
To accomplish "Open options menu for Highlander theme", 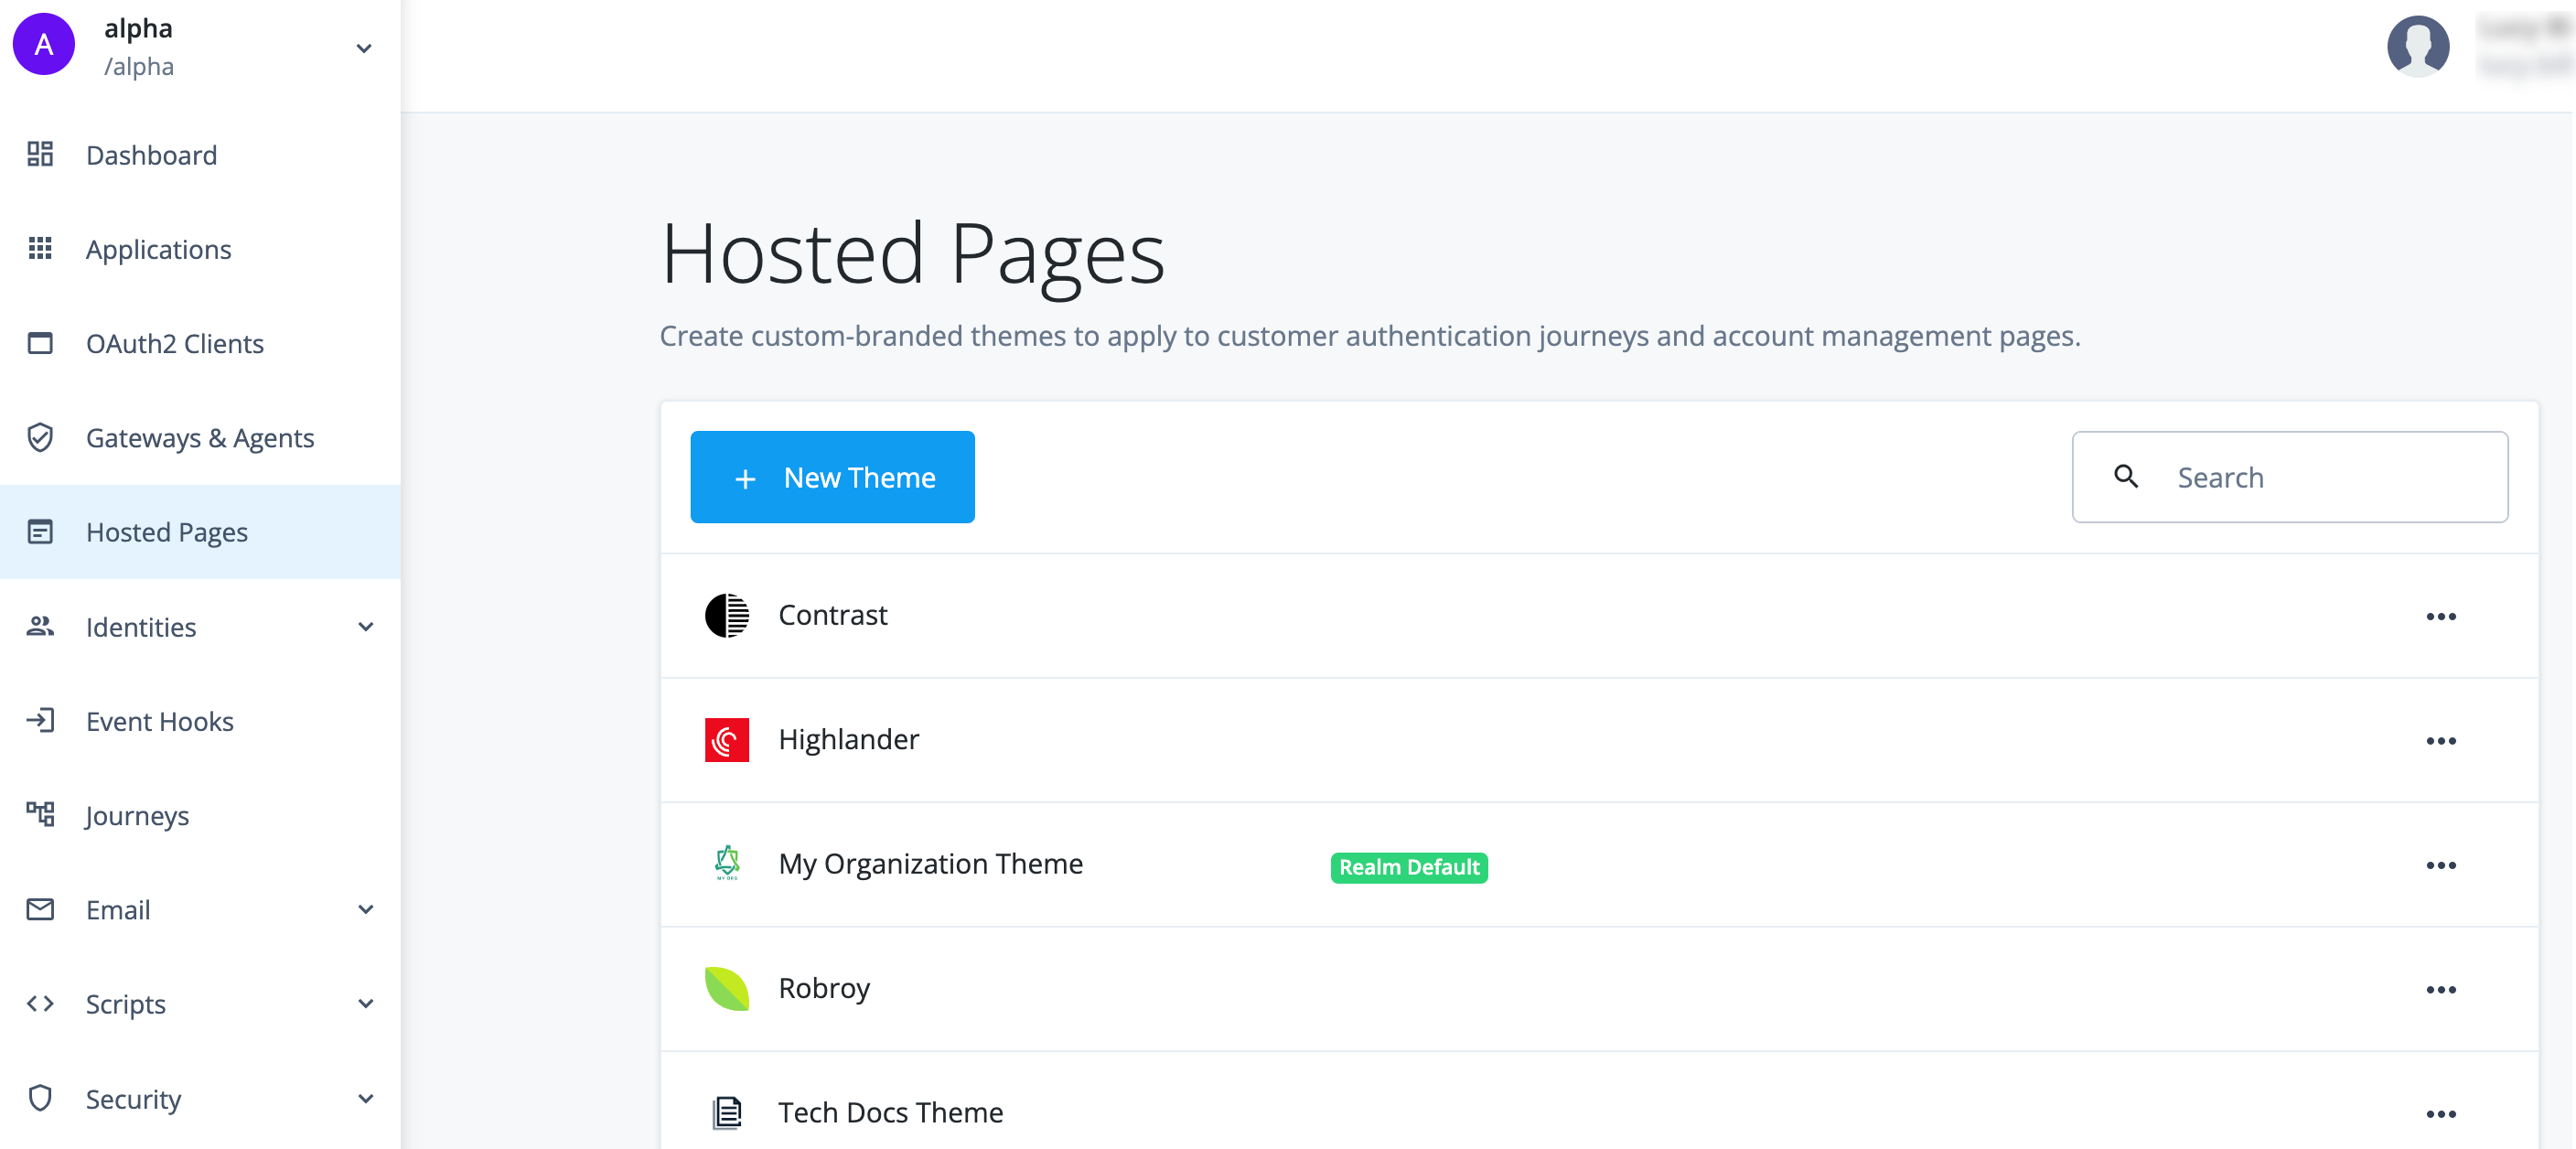I will [2440, 740].
